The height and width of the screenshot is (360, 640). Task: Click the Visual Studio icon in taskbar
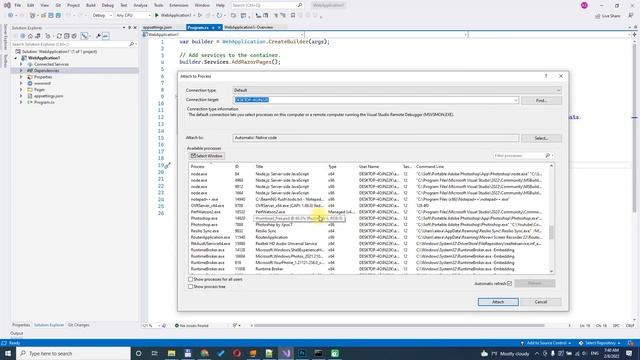tap(286, 353)
